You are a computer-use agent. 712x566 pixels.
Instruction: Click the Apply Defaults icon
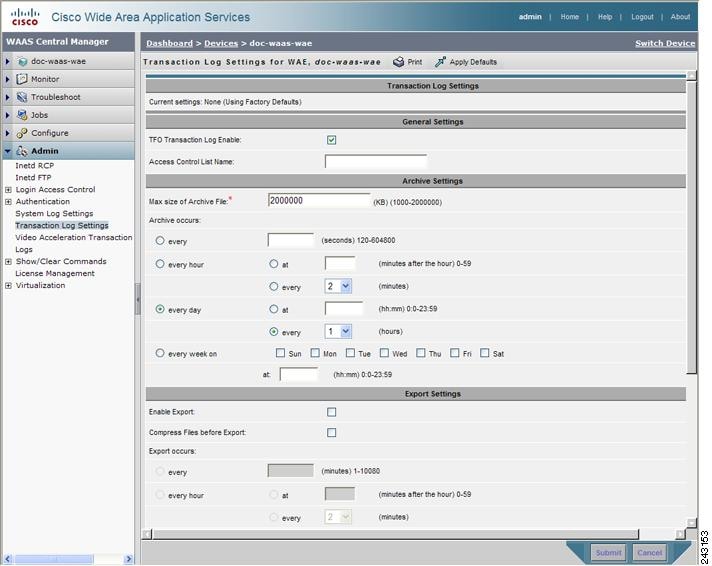click(440, 62)
